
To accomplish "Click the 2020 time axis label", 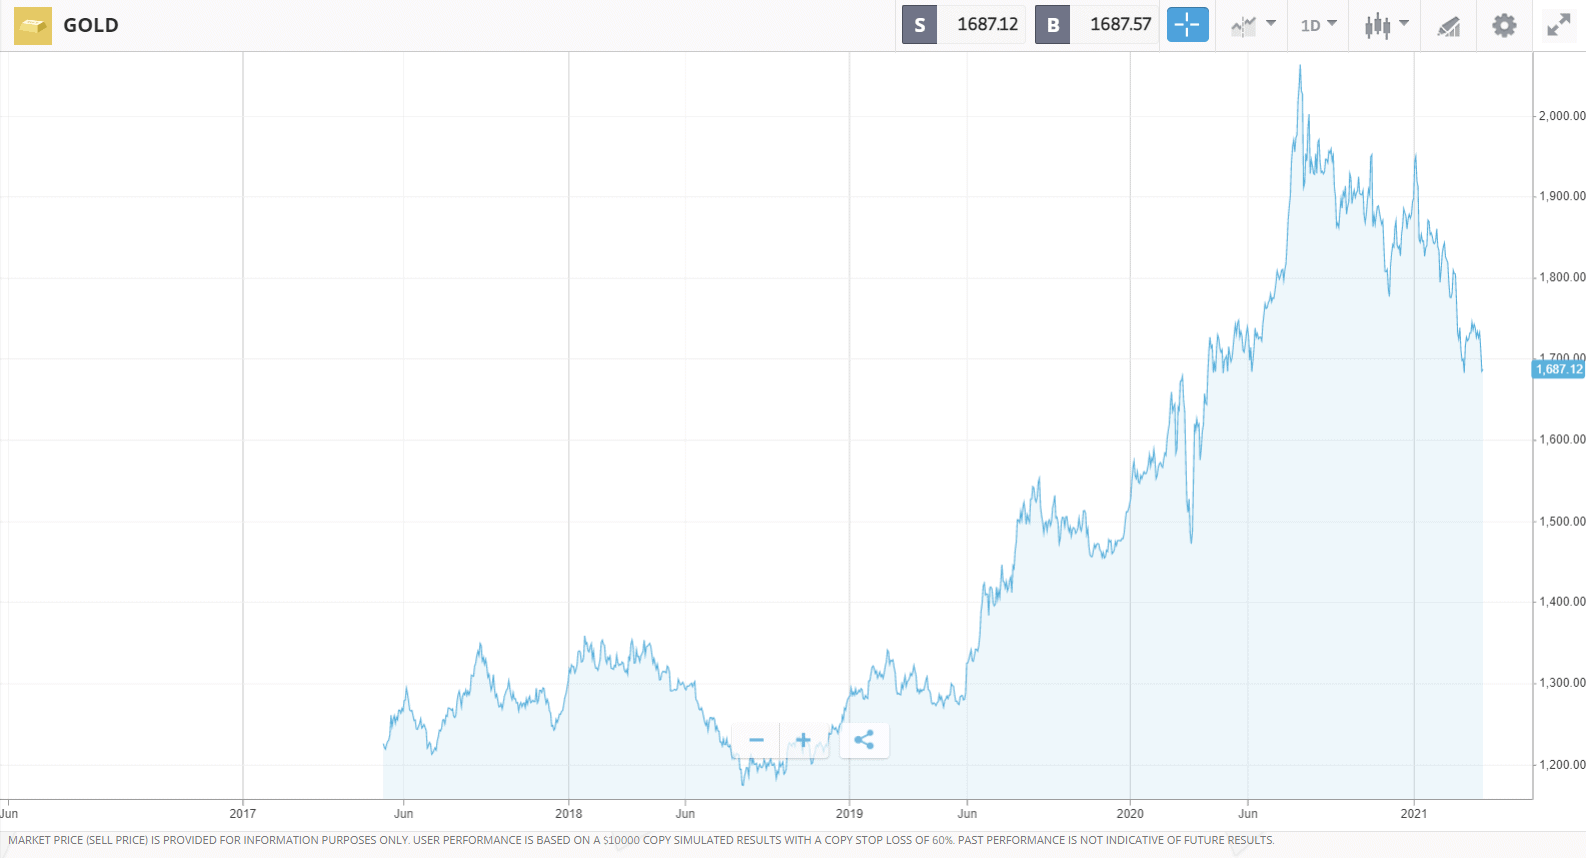I will point(1130,813).
